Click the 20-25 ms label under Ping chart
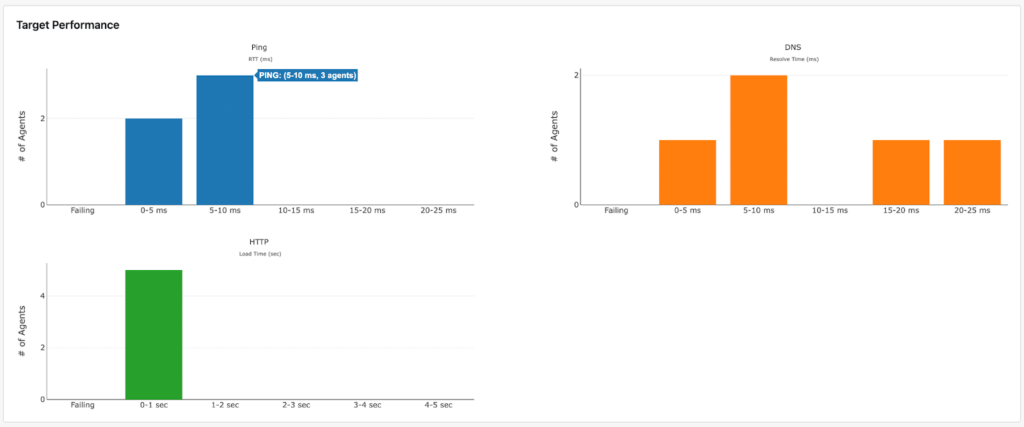 [x=438, y=211]
